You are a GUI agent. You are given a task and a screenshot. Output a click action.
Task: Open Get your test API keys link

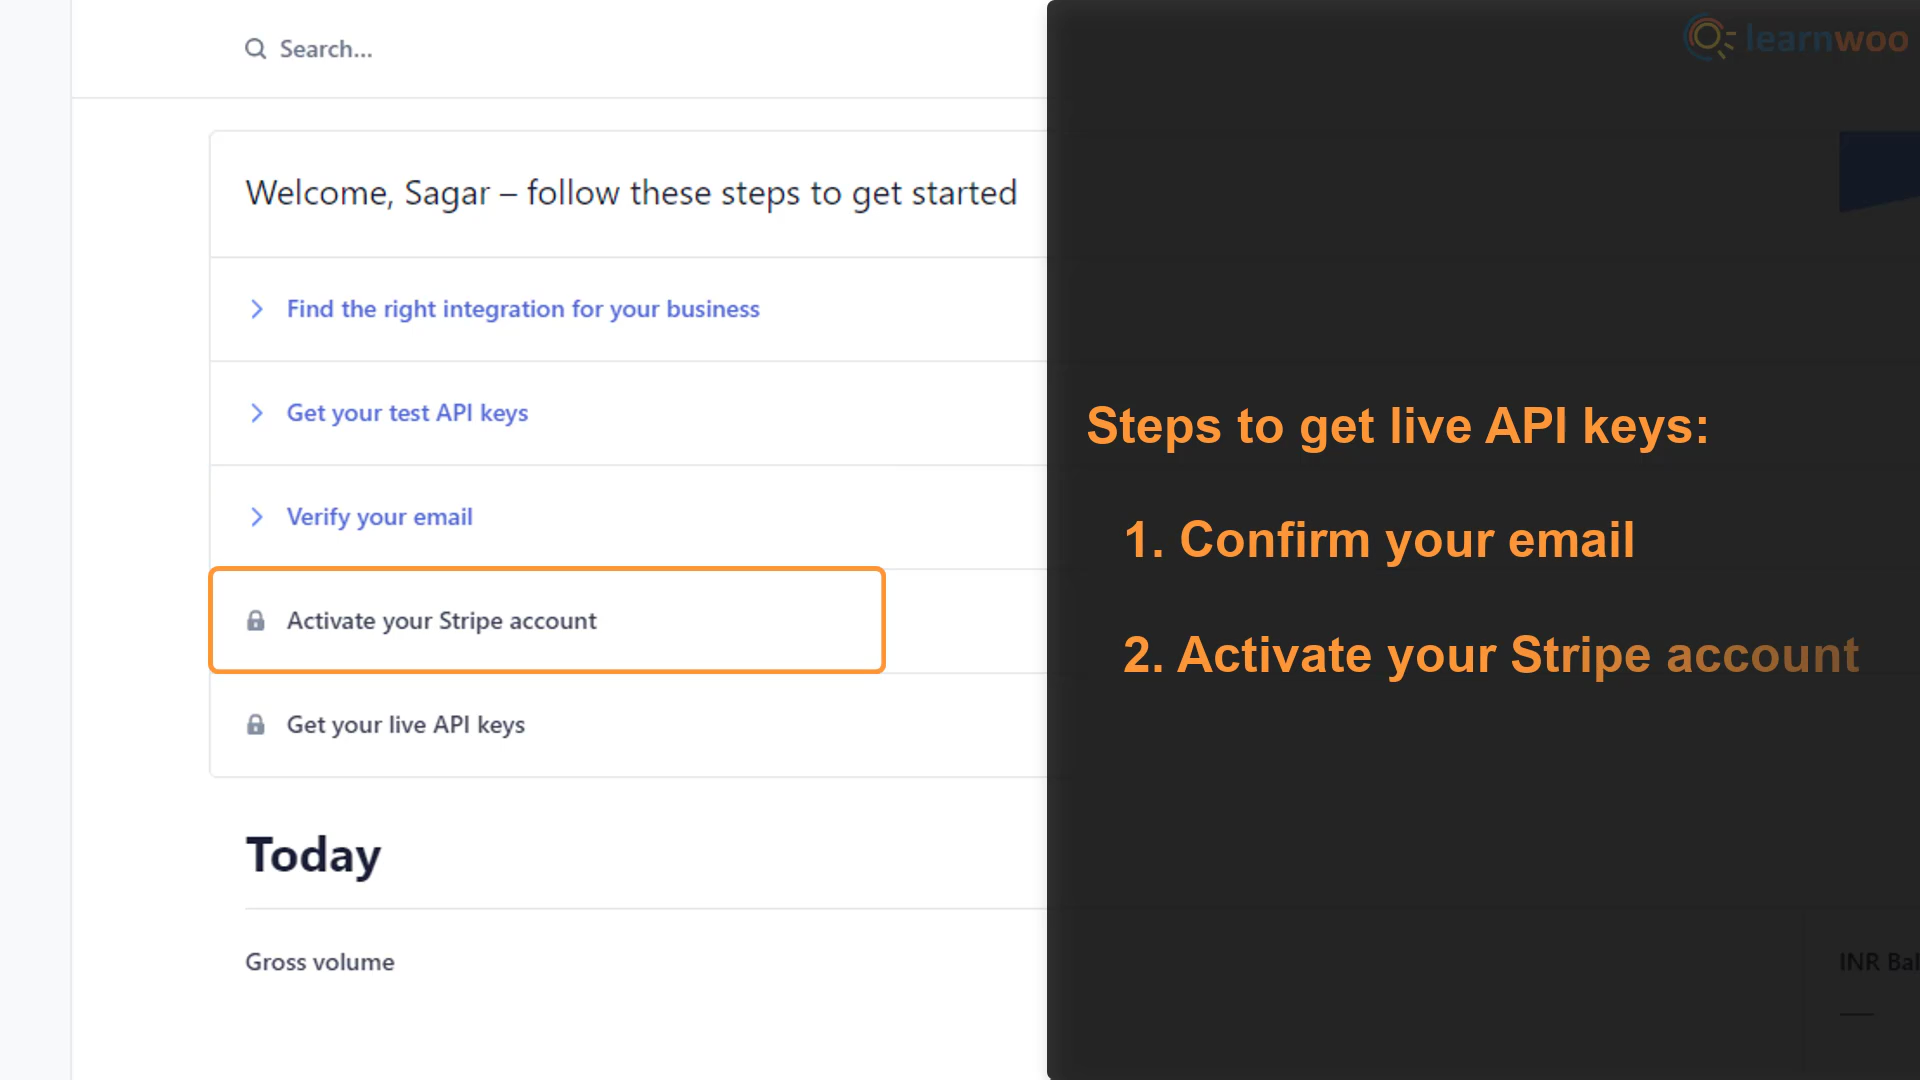[407, 413]
